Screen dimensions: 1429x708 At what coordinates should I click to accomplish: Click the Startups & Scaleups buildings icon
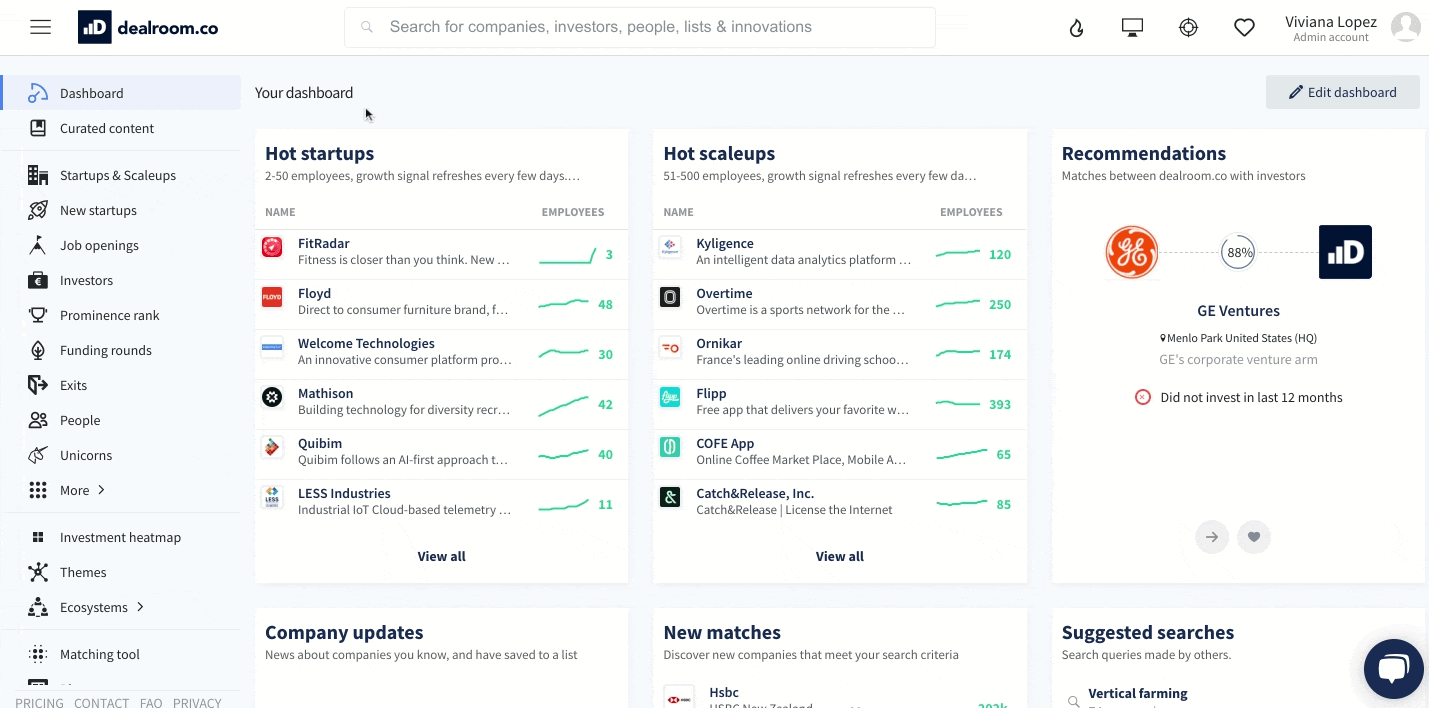pos(38,175)
